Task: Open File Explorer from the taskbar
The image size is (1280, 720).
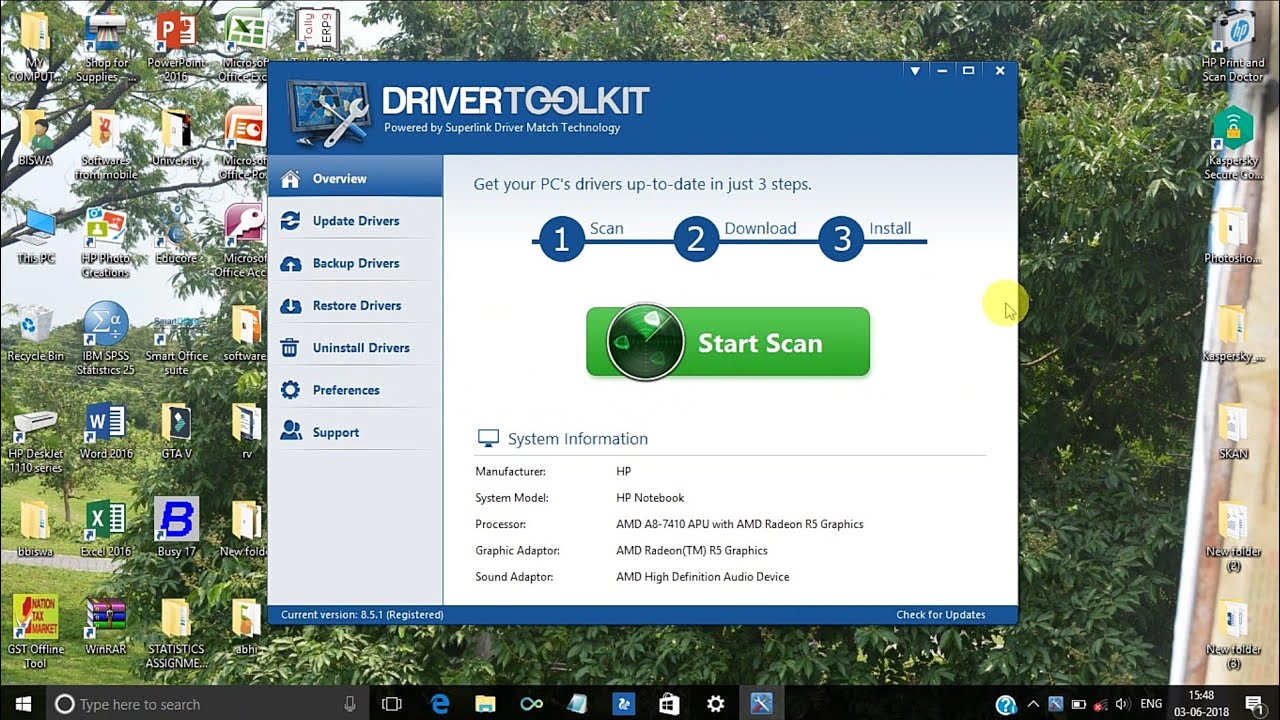Action: tap(485, 704)
